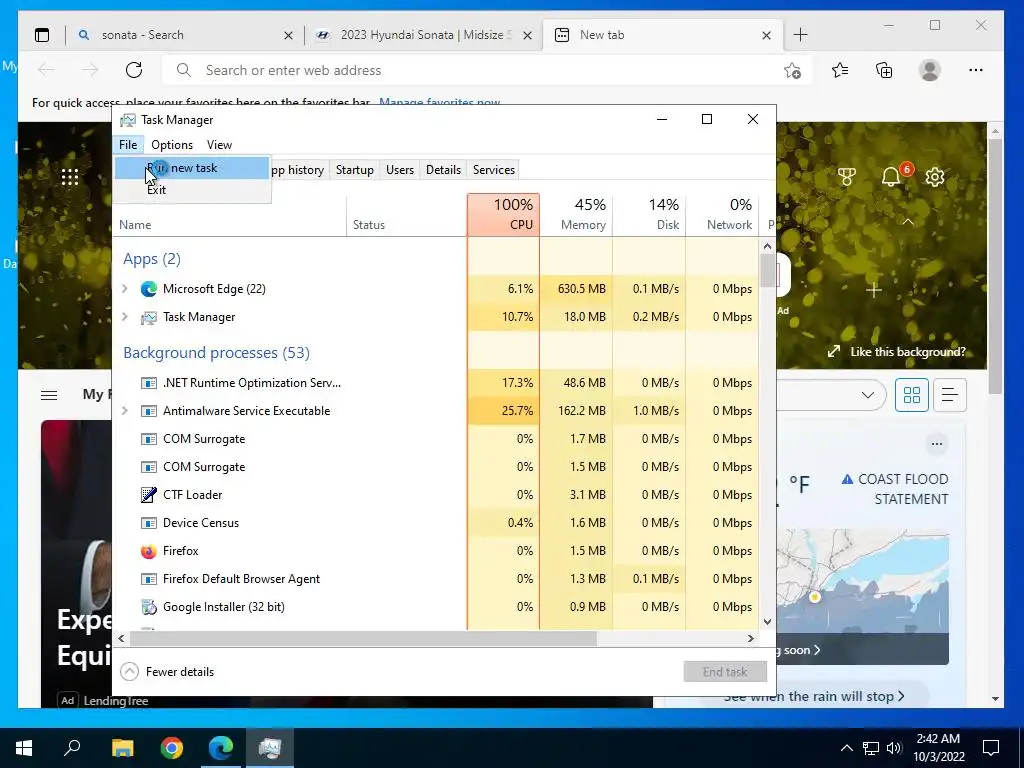Image resolution: width=1024 pixels, height=768 pixels.
Task: Click Task Manager vertical scrollbar thumb
Action: (767, 270)
